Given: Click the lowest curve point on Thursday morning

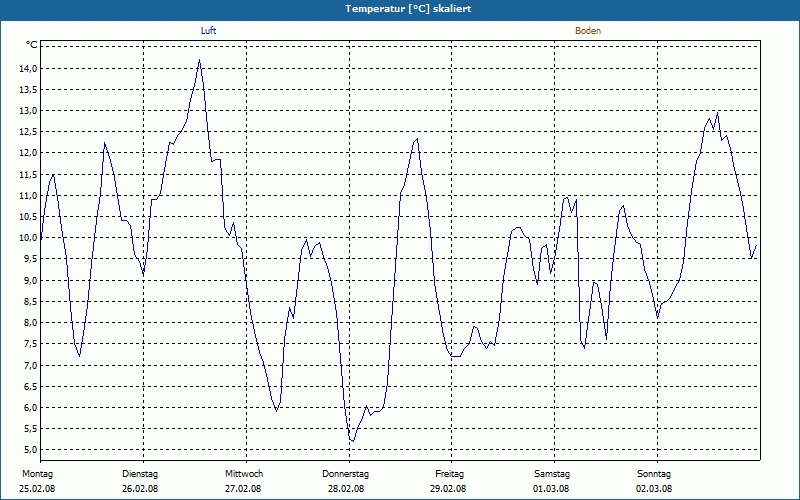Looking at the screenshot, I should pos(352,441).
